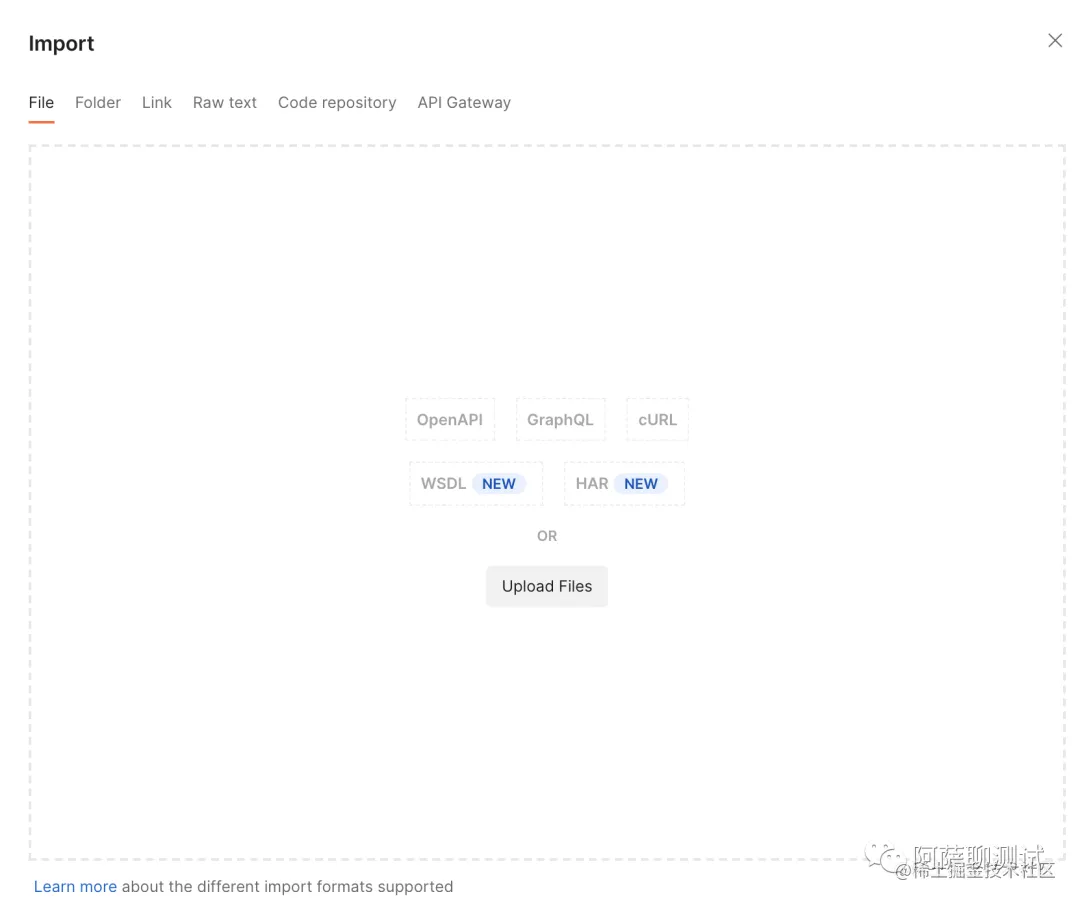This screenshot has height=905, width=1080.
Task: Click the OR separator text
Action: tap(547, 536)
